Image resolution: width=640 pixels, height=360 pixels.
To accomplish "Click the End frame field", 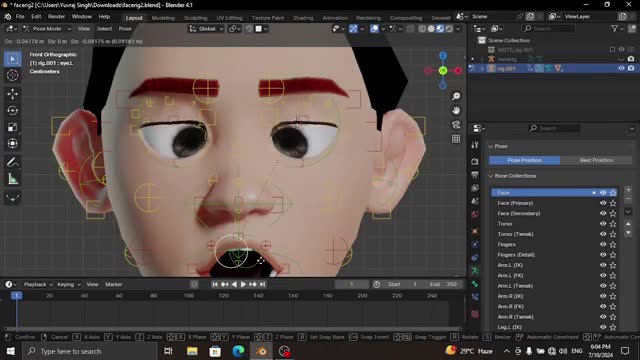I will click(x=443, y=284).
